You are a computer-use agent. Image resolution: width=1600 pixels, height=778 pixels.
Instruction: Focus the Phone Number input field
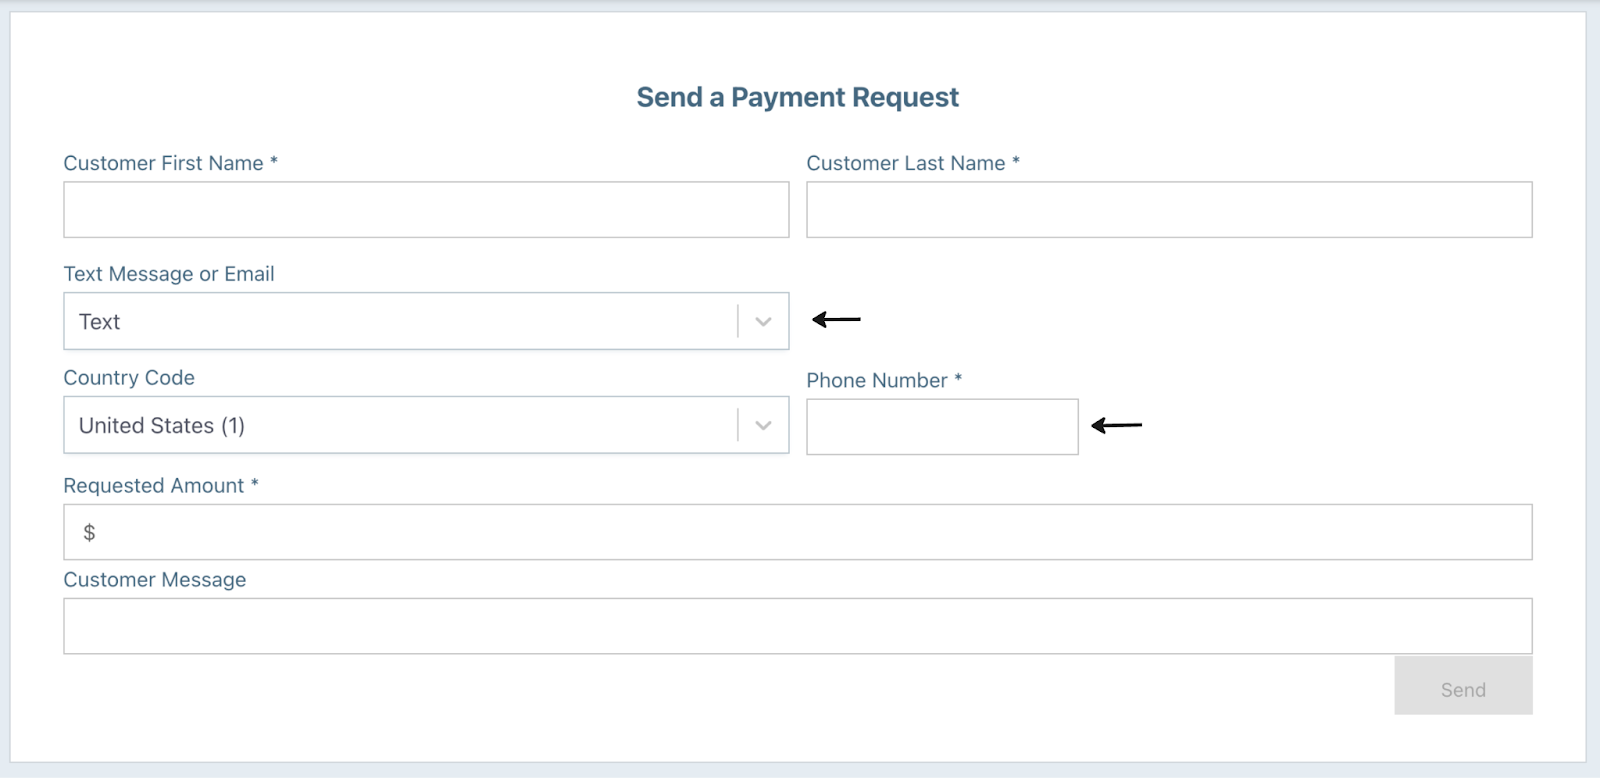942,427
